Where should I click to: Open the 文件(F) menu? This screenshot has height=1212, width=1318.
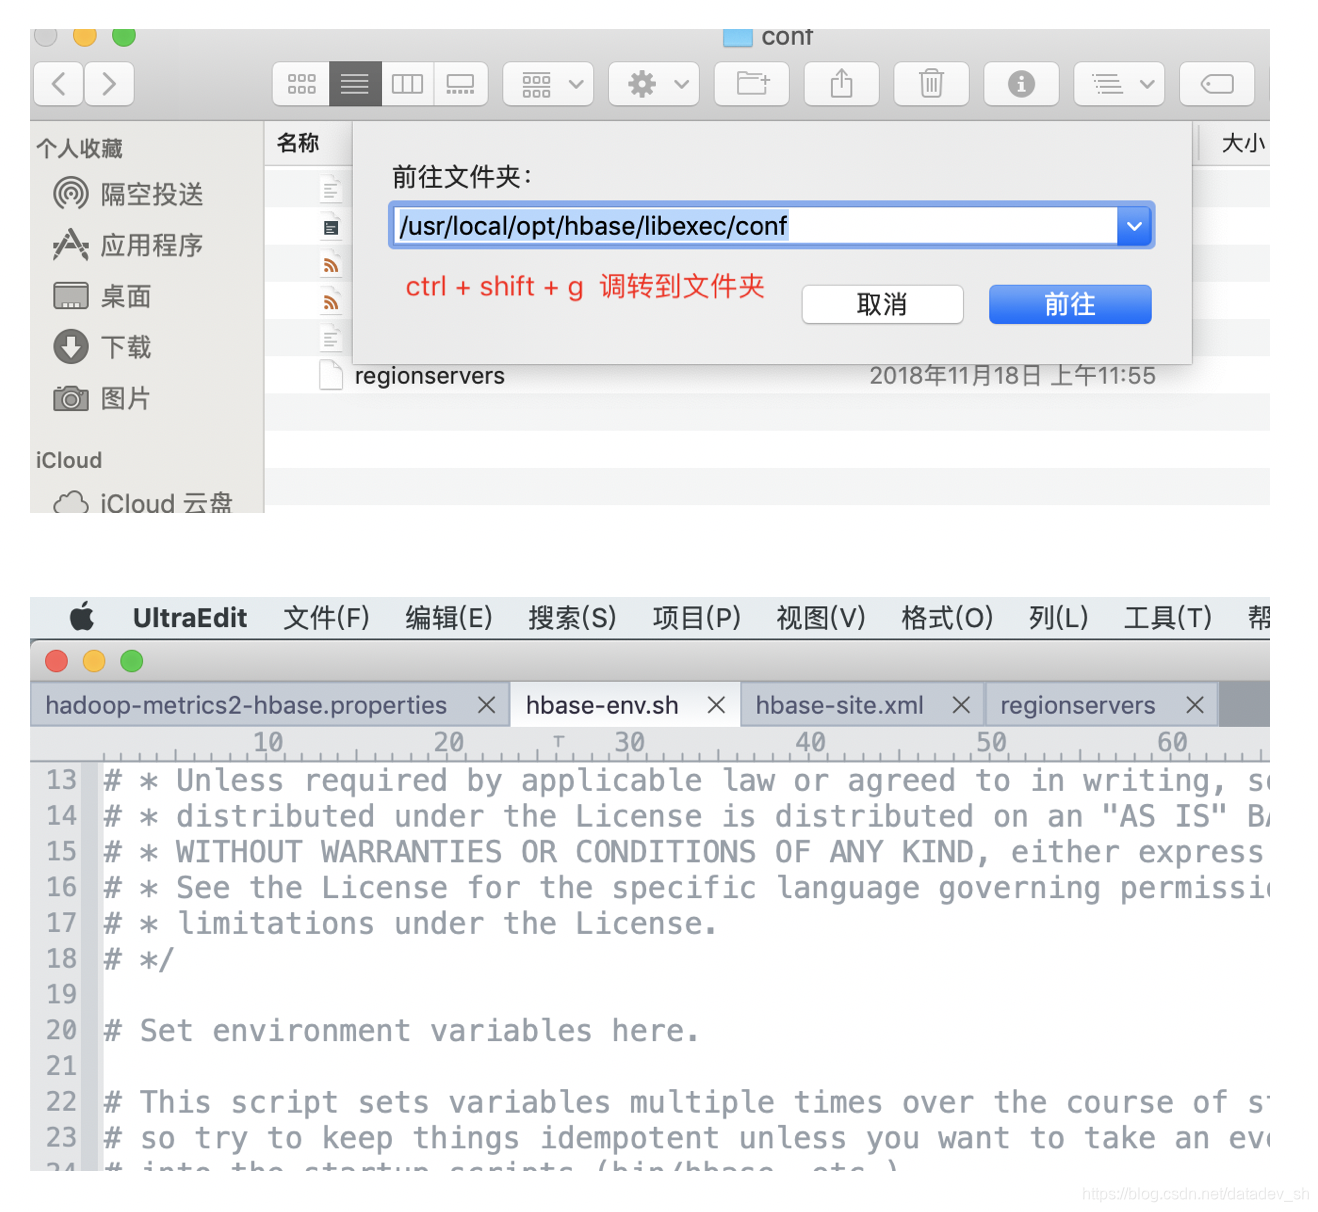click(326, 618)
